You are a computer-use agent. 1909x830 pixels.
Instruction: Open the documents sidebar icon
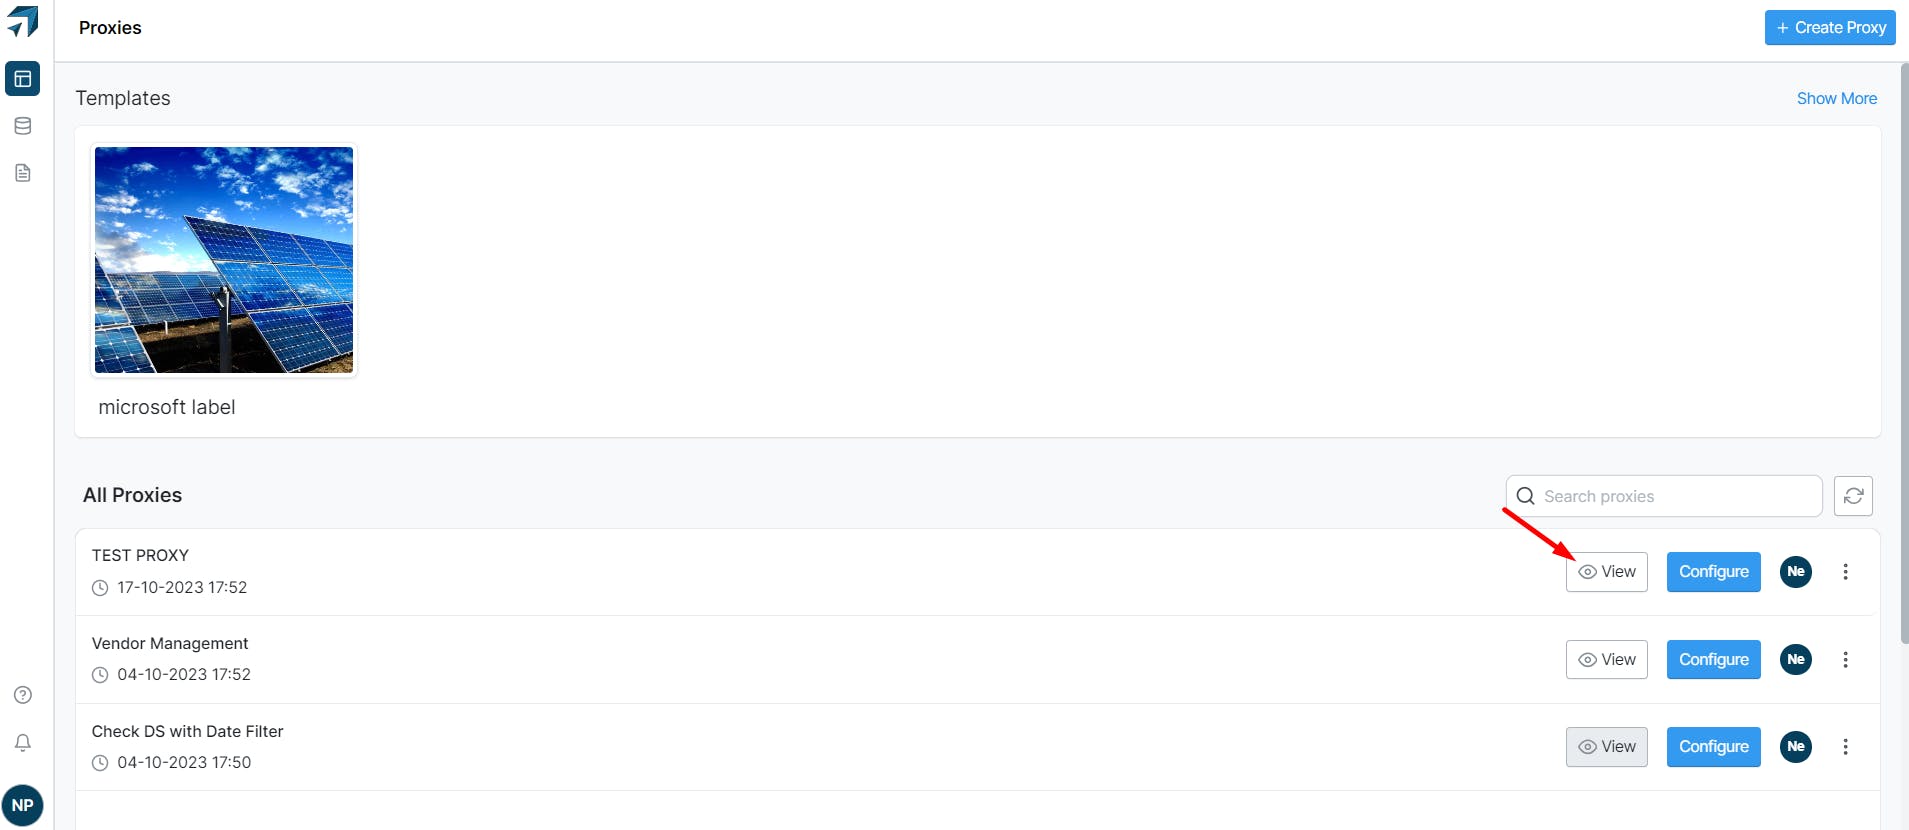(x=22, y=173)
